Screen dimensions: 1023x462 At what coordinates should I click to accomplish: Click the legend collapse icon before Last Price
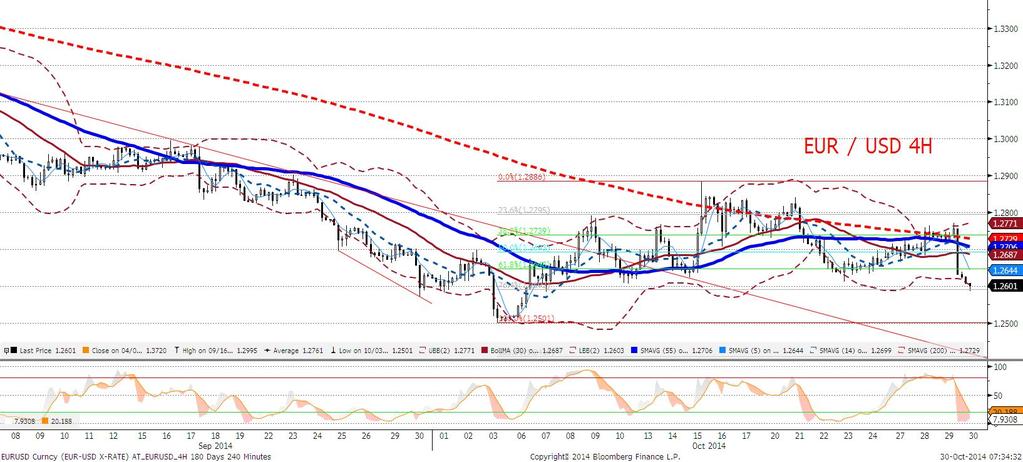coord(7,350)
